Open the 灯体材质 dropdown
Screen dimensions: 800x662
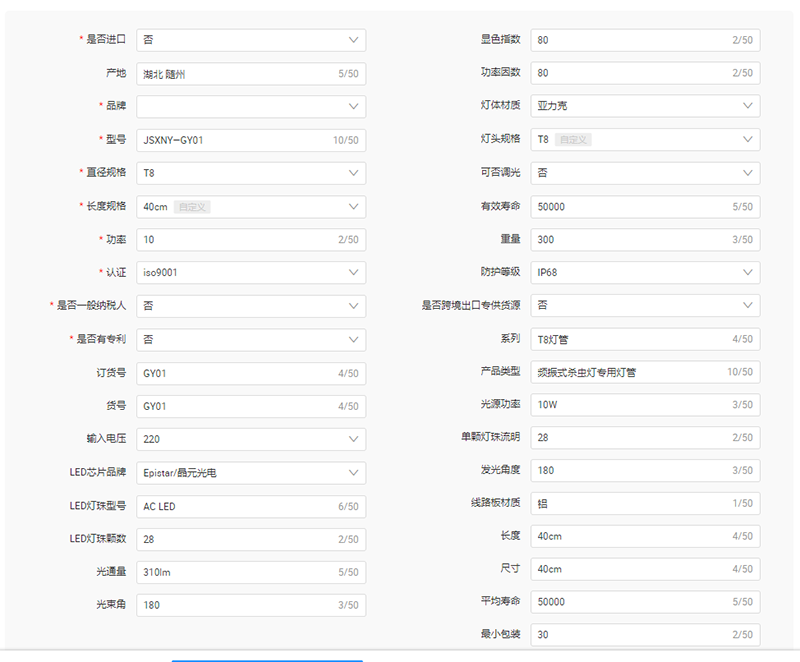(643, 106)
